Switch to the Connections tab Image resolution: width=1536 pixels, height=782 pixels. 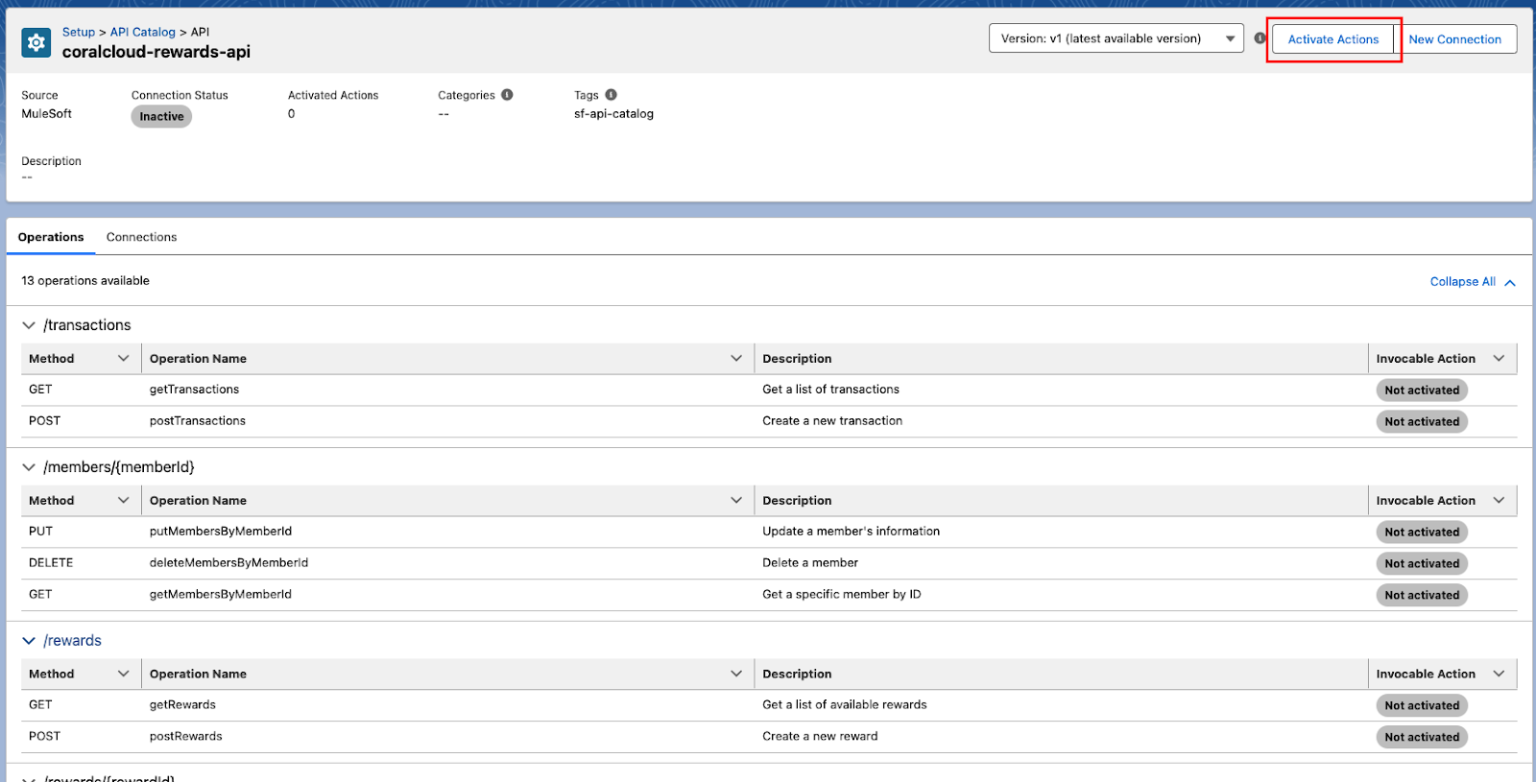tap(140, 237)
